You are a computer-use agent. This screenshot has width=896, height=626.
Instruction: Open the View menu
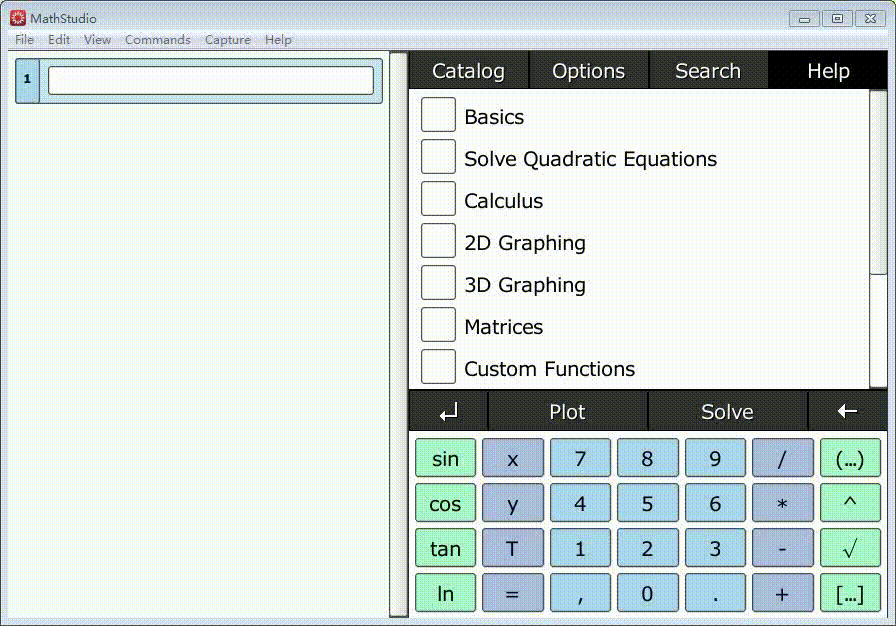coord(97,39)
